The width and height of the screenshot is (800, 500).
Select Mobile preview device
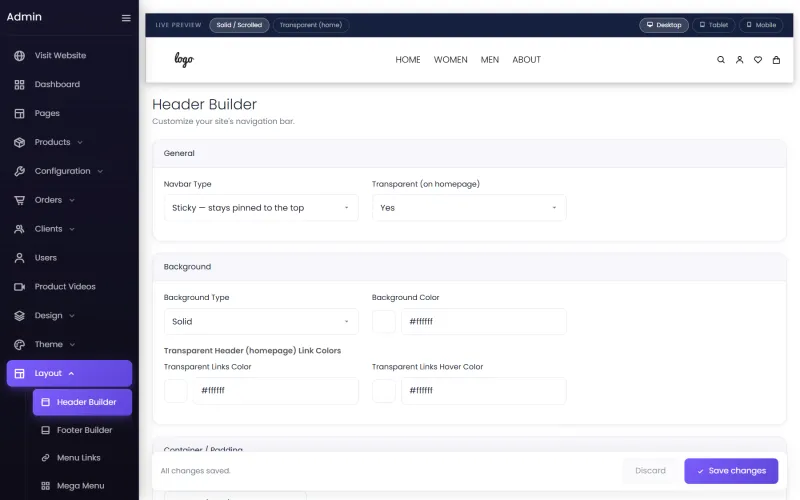(761, 25)
